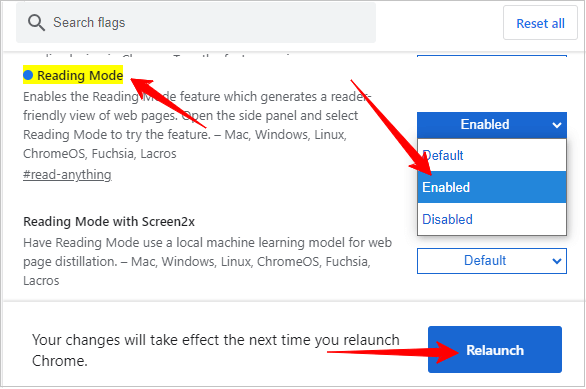The width and height of the screenshot is (586, 389).
Task: Choose Default in the open dropdown list
Action: (492, 155)
